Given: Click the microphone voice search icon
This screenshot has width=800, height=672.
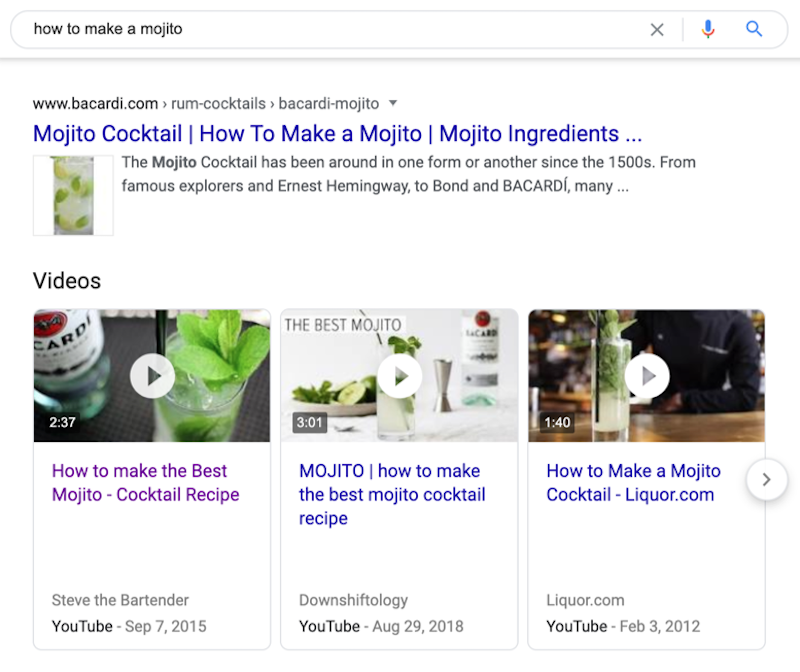Looking at the screenshot, I should tap(708, 29).
